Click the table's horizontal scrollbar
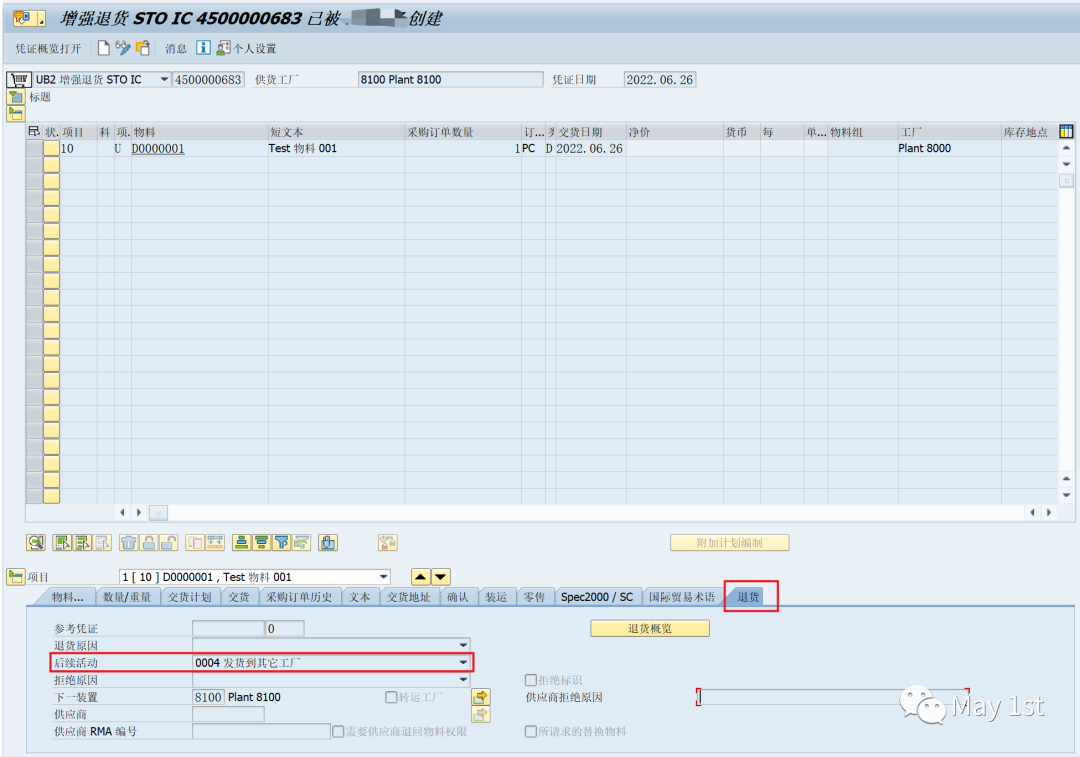1080x757 pixels. click(x=157, y=512)
